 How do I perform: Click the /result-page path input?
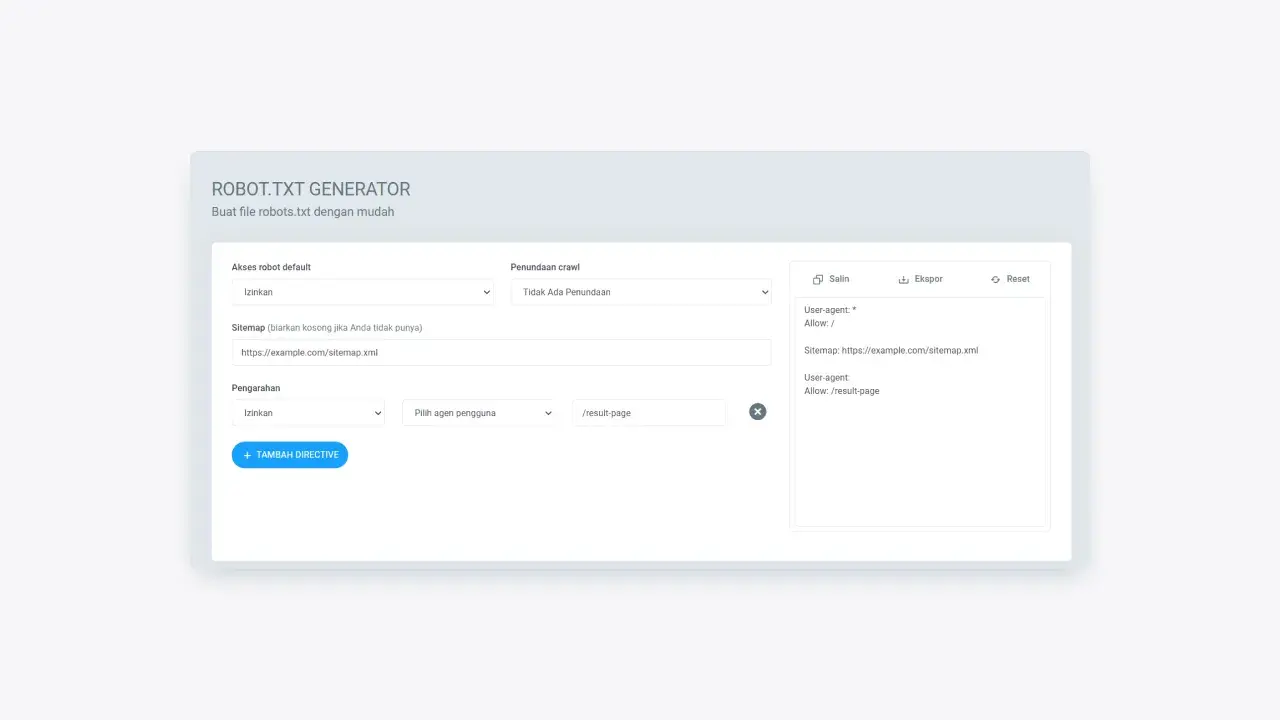tap(648, 413)
